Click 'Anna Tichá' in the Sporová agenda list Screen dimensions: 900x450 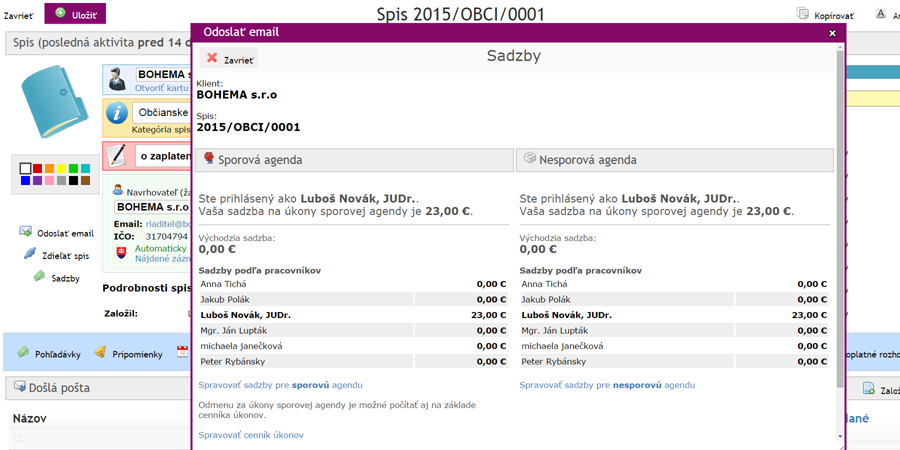pyautogui.click(x=224, y=284)
